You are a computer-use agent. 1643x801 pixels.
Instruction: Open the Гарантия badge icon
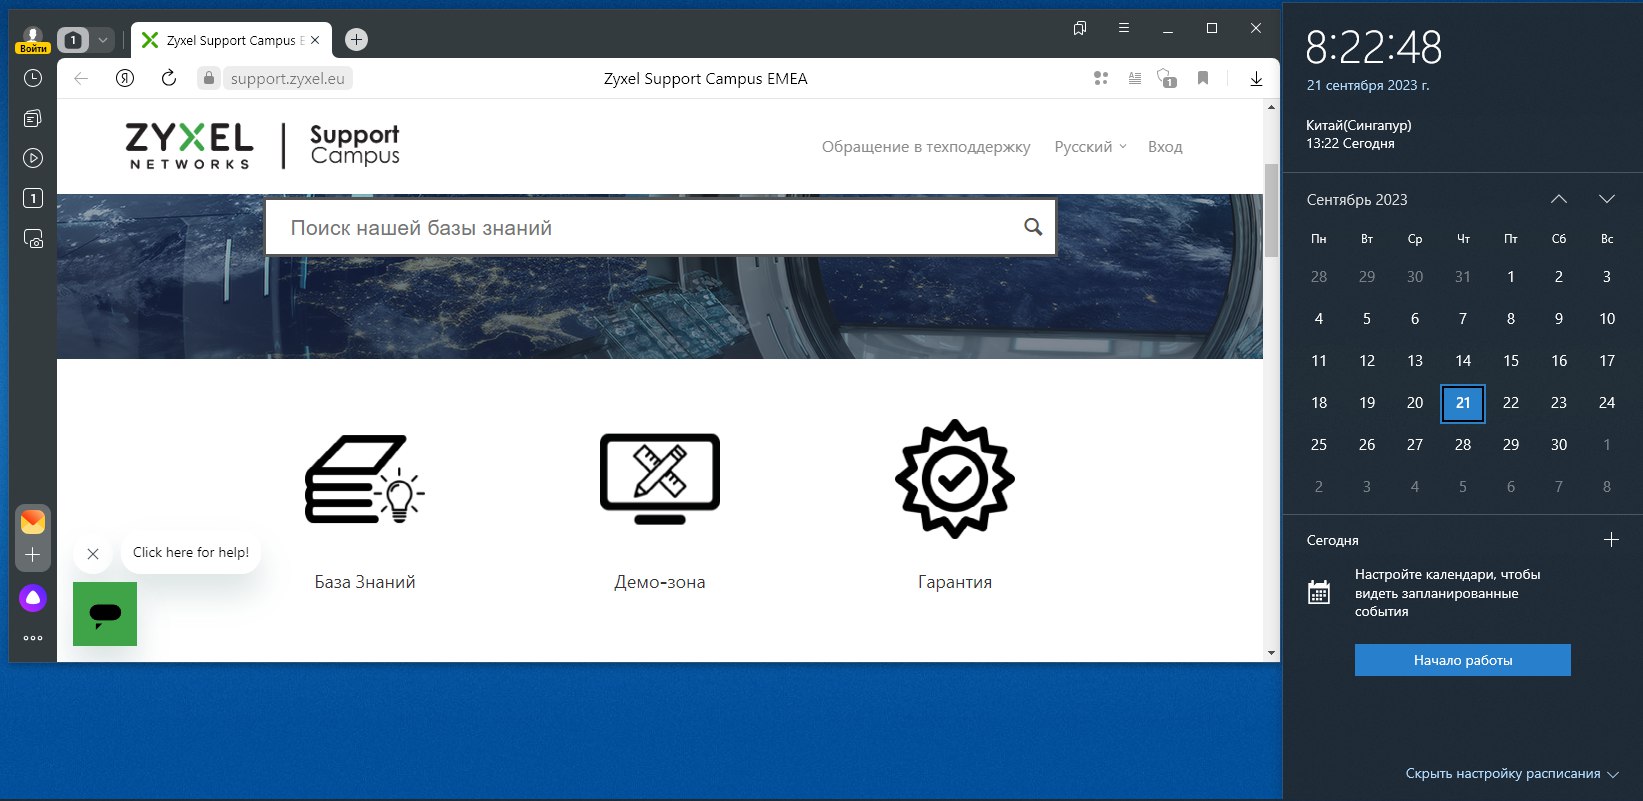(x=955, y=479)
